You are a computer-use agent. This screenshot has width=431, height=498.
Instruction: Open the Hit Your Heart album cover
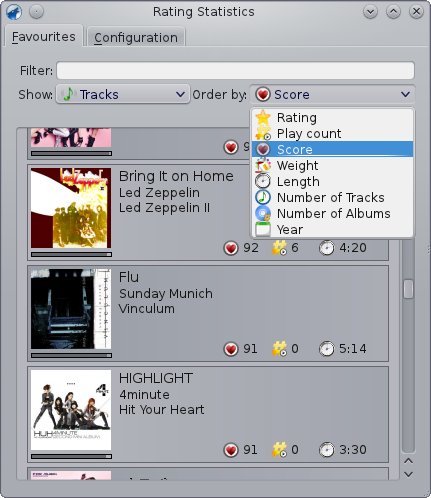click(71, 410)
